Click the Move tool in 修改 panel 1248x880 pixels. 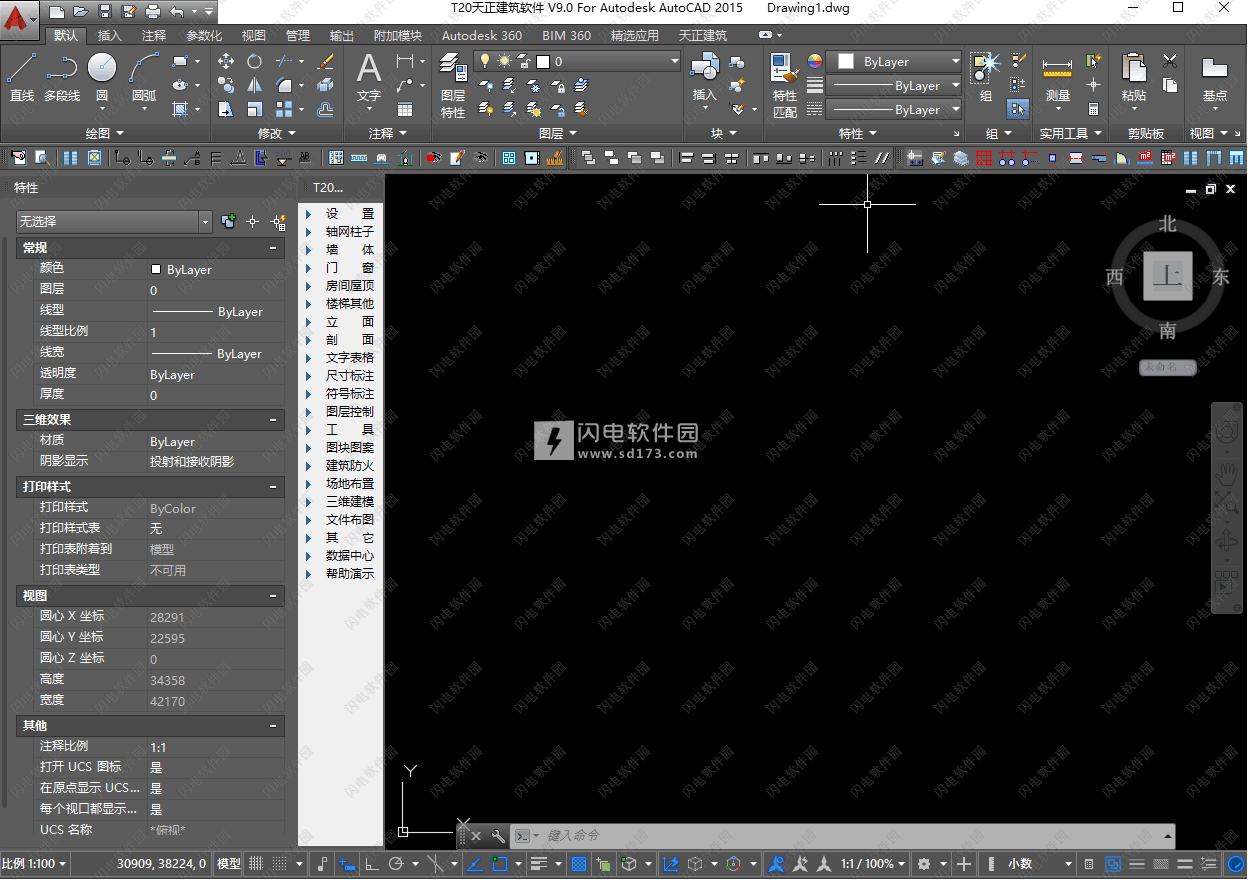[226, 61]
